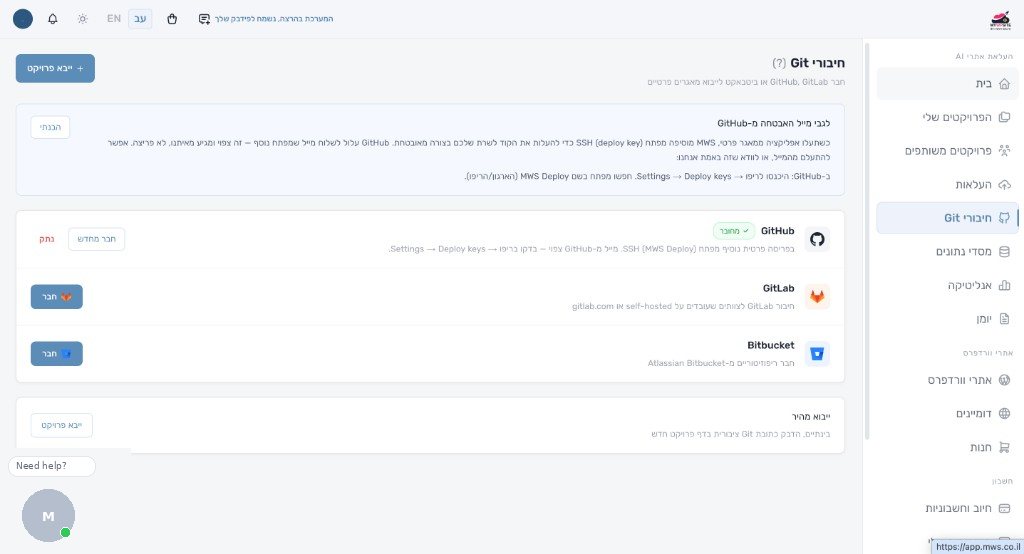
Task: Click the cloud upload icon in sidebar
Action: tap(1004, 184)
